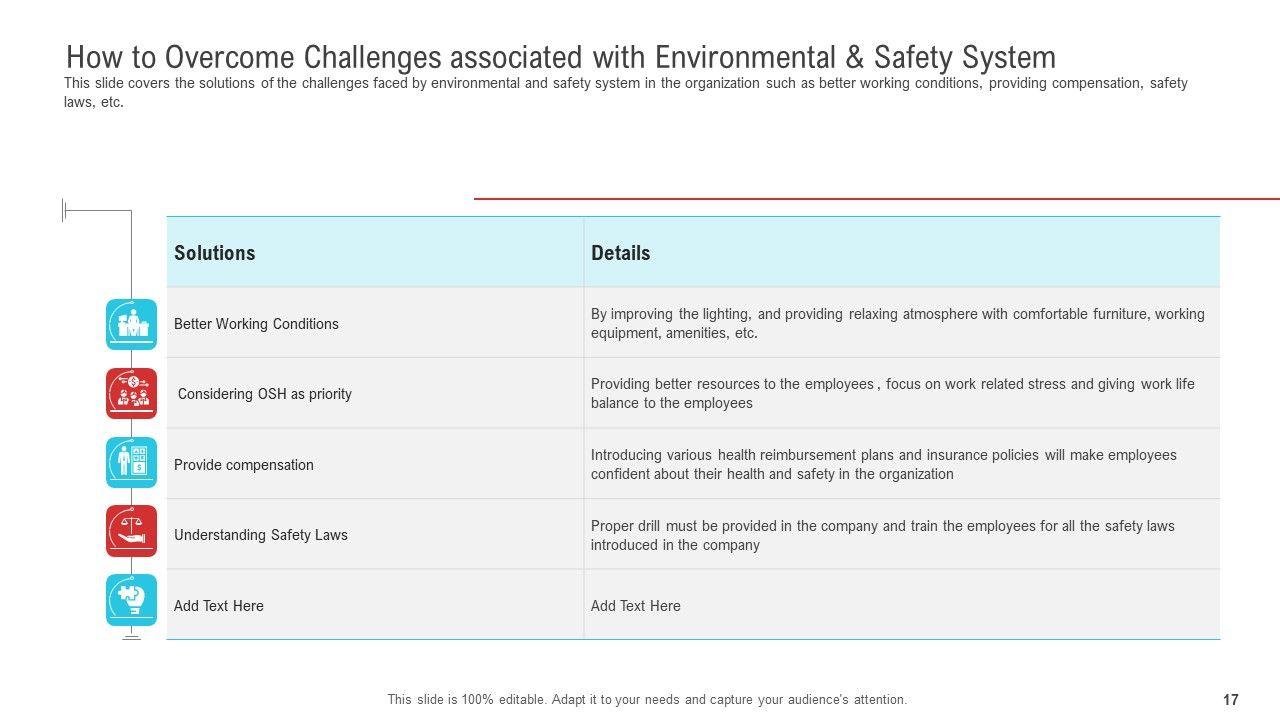1280x720 pixels.
Task: Select the proper drill details text
Action: pyautogui.click(x=882, y=535)
